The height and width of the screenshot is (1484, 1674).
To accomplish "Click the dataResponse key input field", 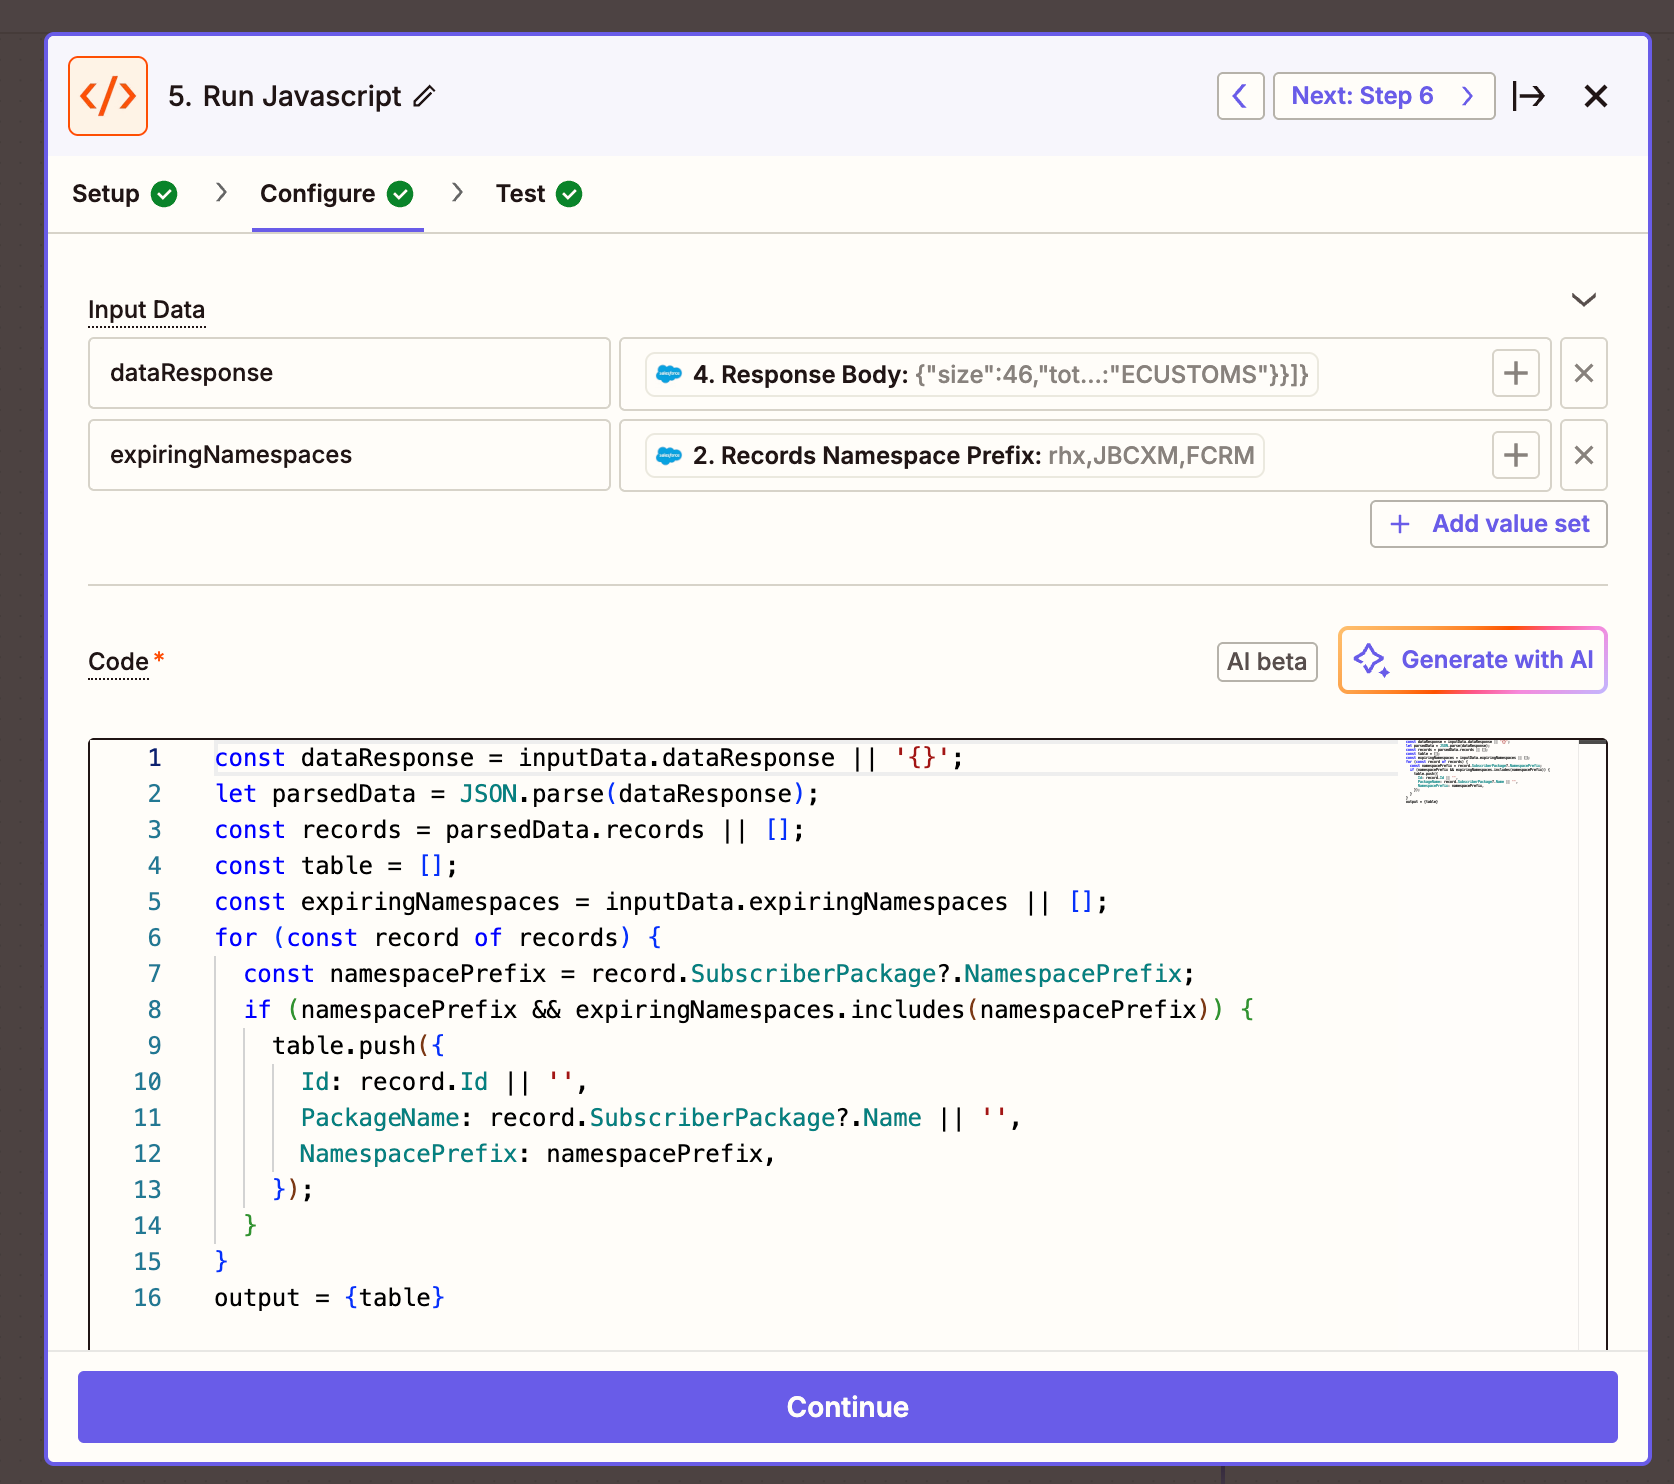I will coord(349,373).
